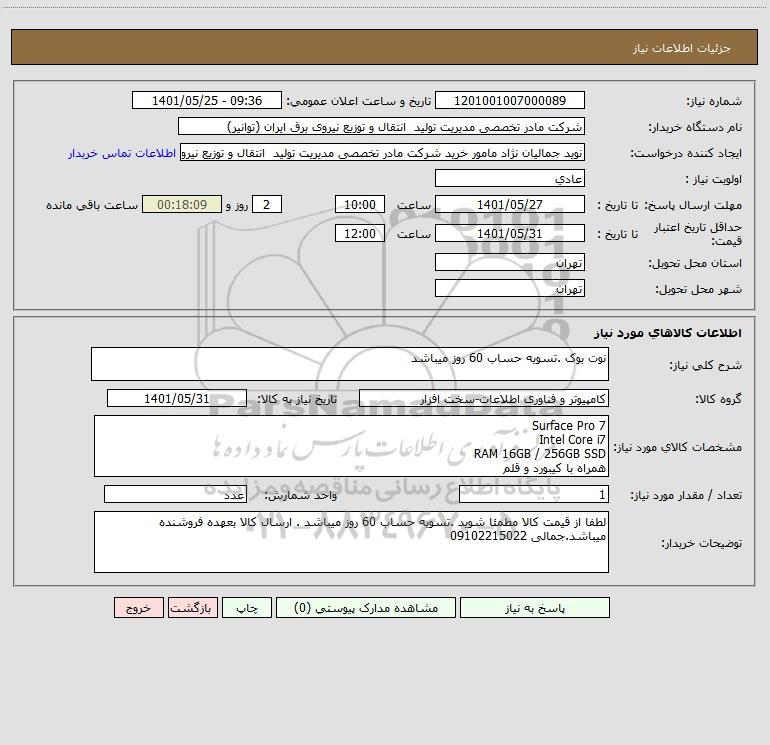The width and height of the screenshot is (770, 745).
Task: Click the نام دستگاه خریدار label
Action: [x=695, y=127]
